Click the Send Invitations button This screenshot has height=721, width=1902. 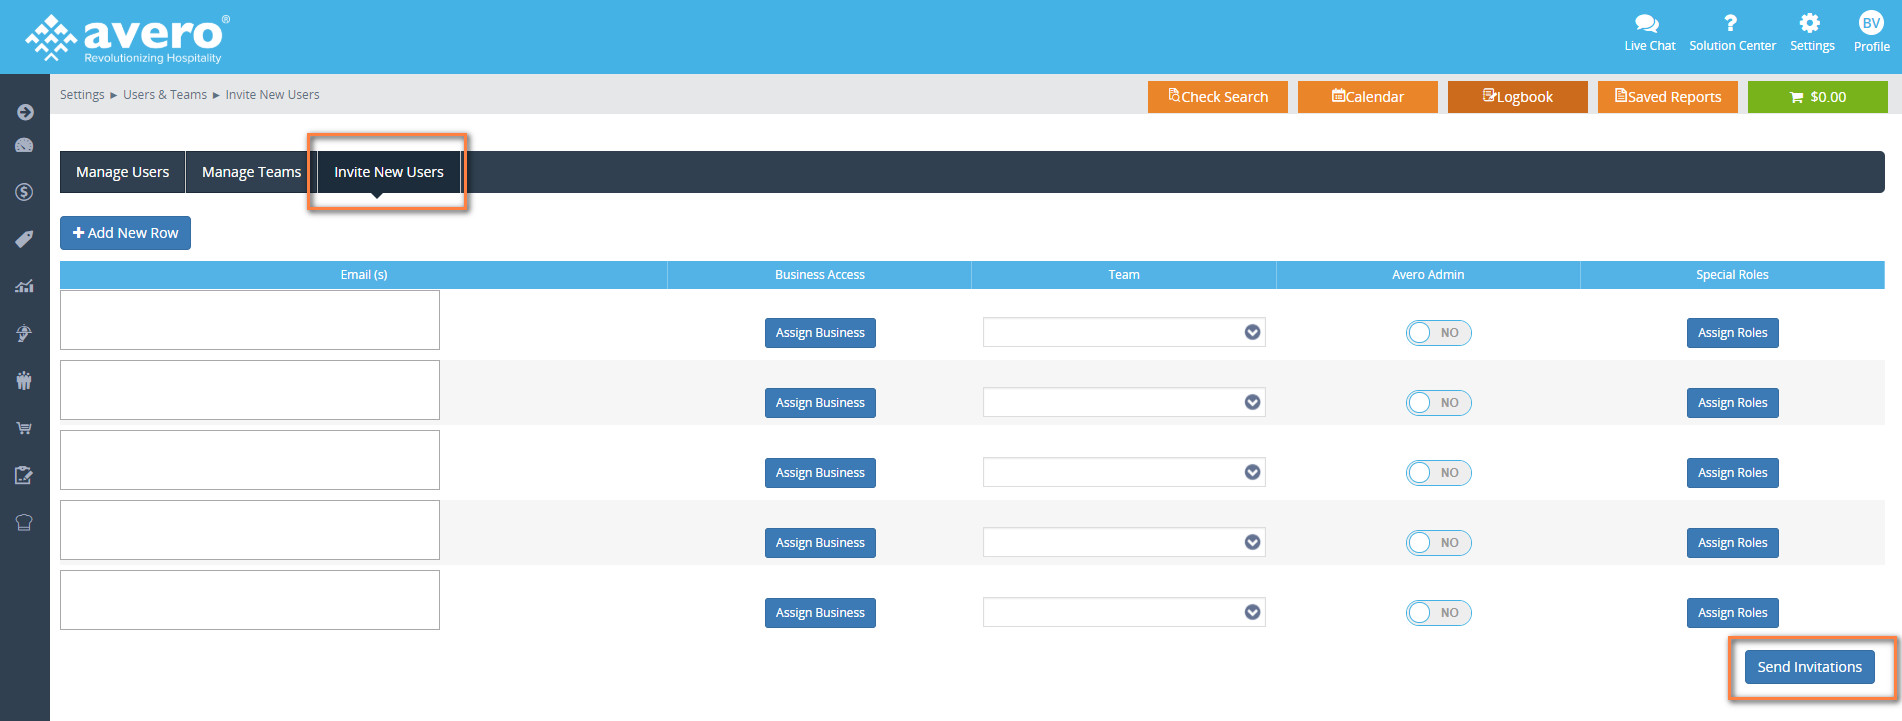1809,667
